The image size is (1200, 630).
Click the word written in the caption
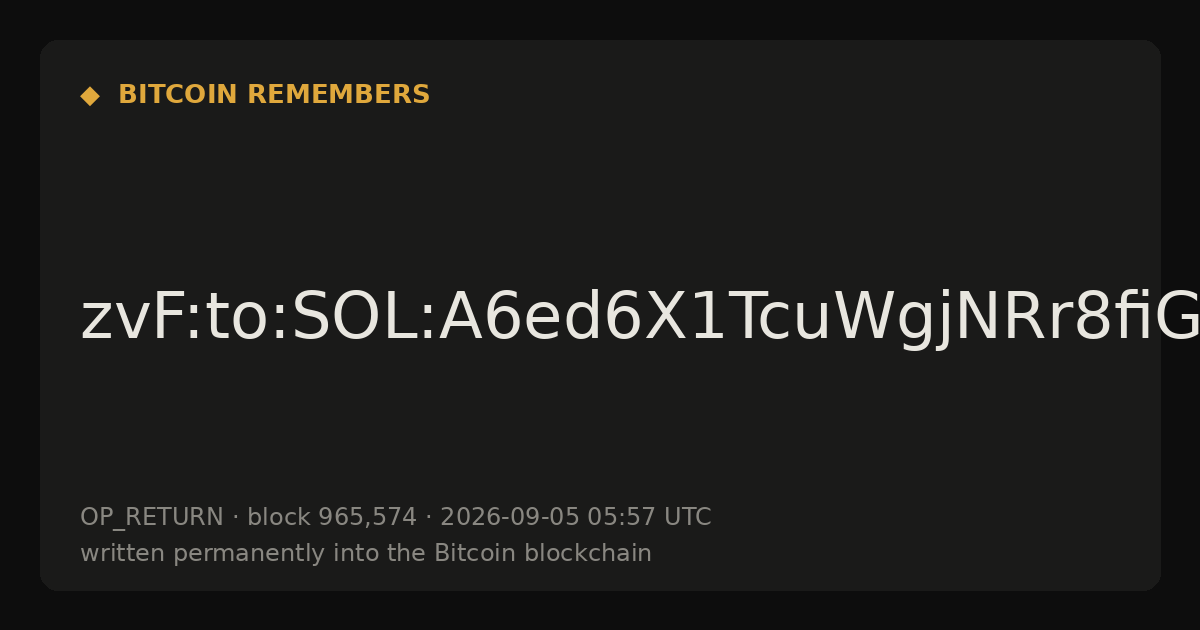113,554
